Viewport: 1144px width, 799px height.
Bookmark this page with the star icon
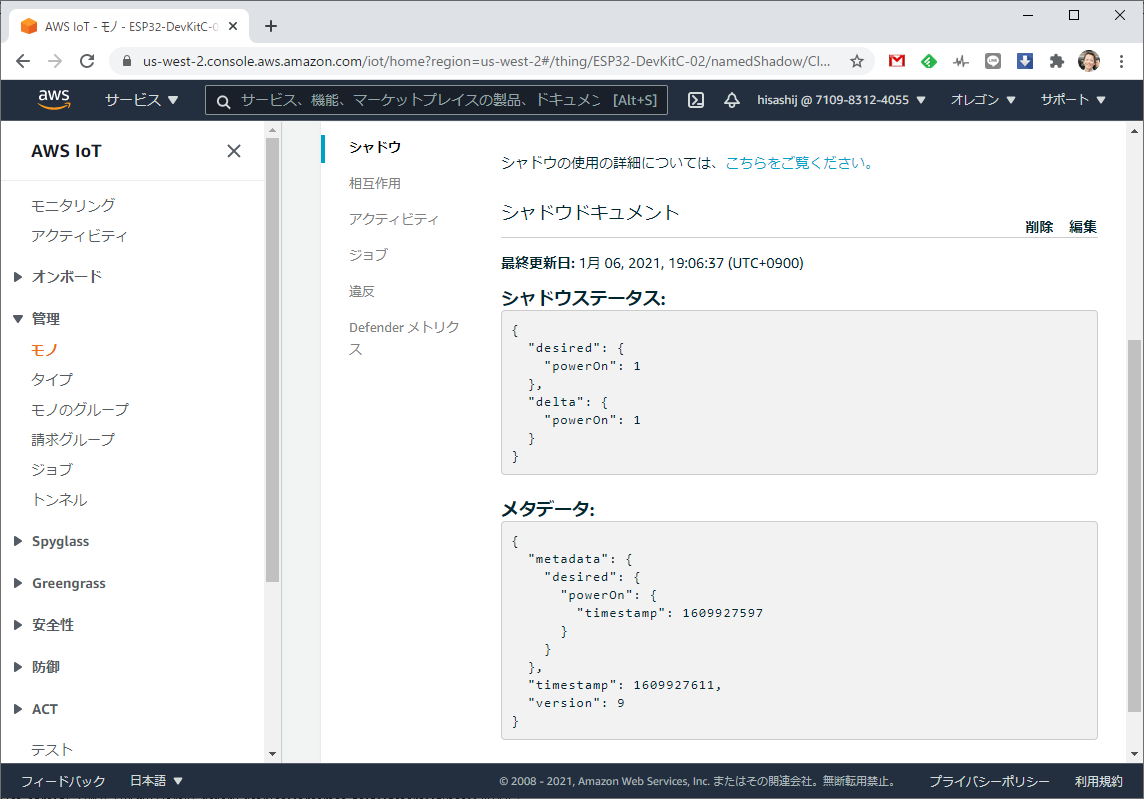[857, 61]
